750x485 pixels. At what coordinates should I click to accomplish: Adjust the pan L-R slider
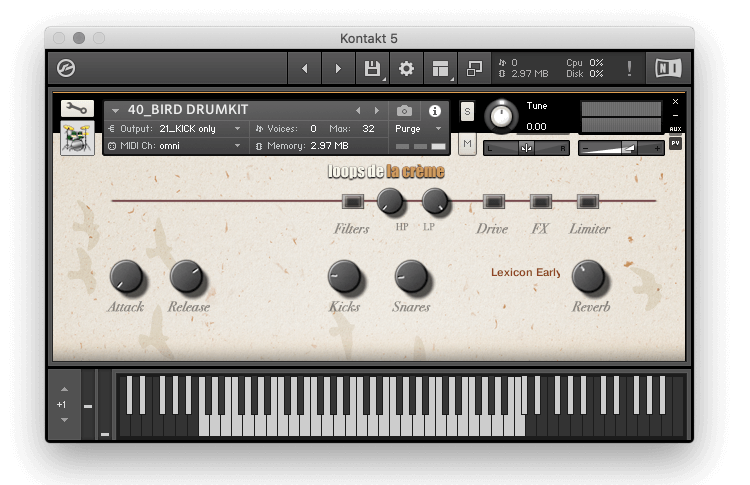point(526,148)
